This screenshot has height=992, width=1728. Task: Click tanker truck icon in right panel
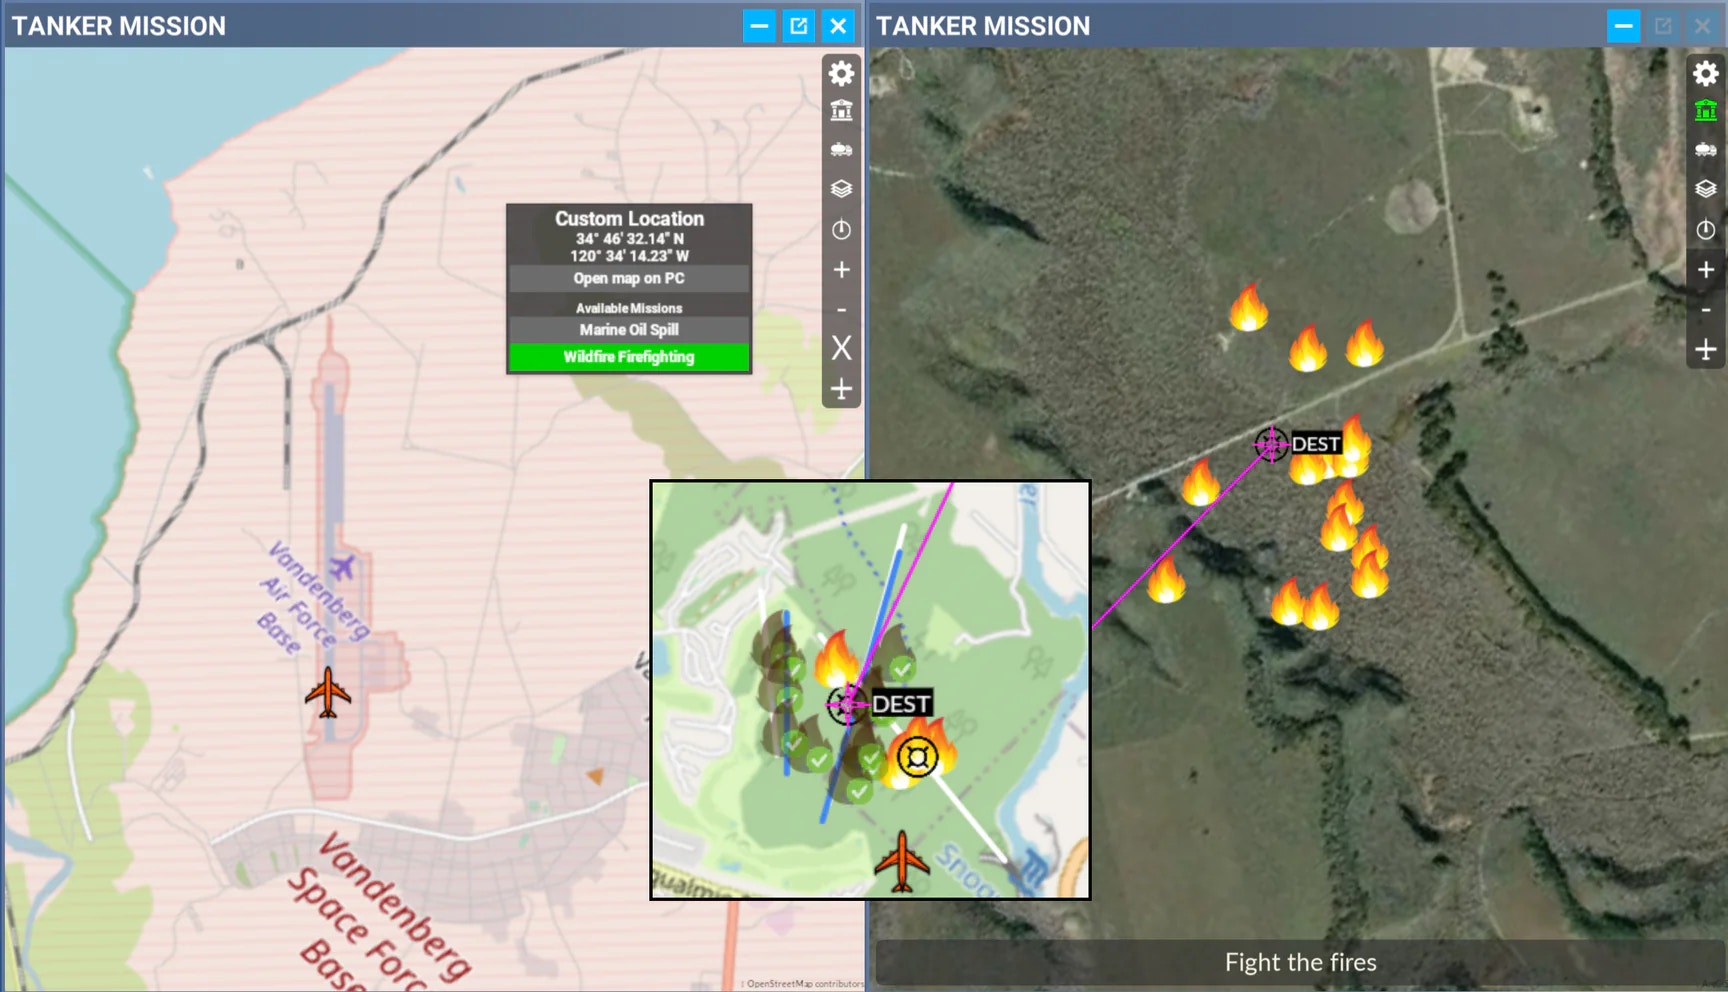1705,150
